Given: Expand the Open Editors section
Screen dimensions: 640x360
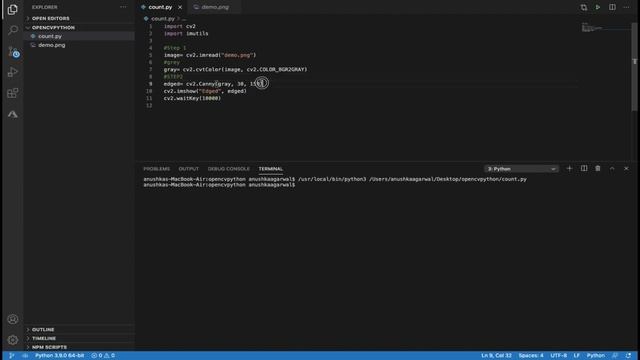Looking at the screenshot, I should point(51,18).
